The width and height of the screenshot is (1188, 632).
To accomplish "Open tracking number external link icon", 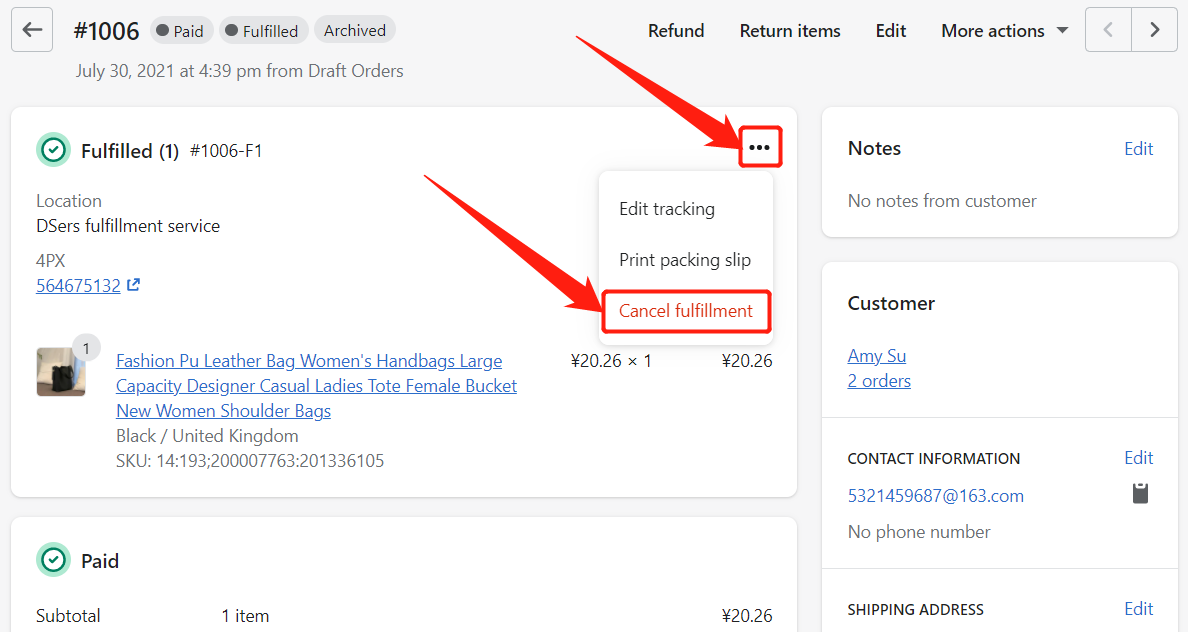I will tap(133, 285).
